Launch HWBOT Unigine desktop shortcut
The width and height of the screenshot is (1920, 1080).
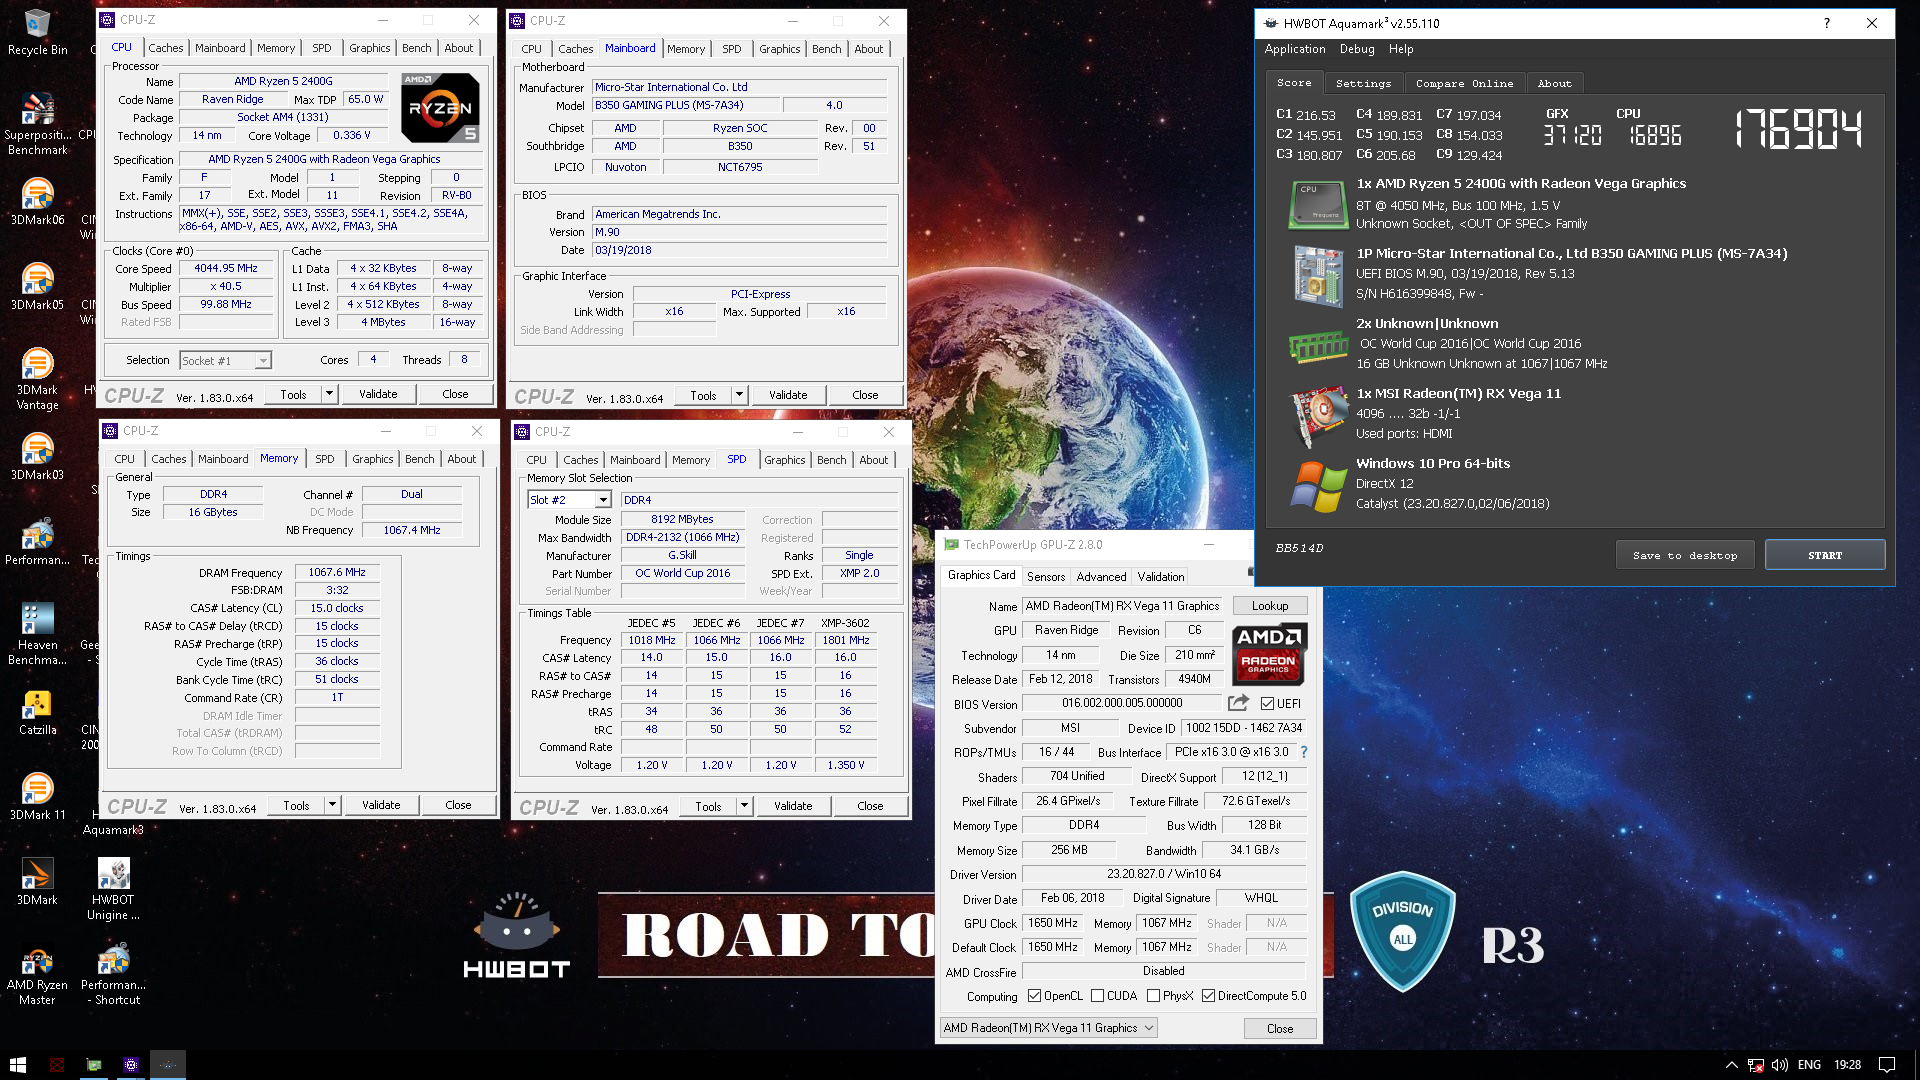coord(113,889)
